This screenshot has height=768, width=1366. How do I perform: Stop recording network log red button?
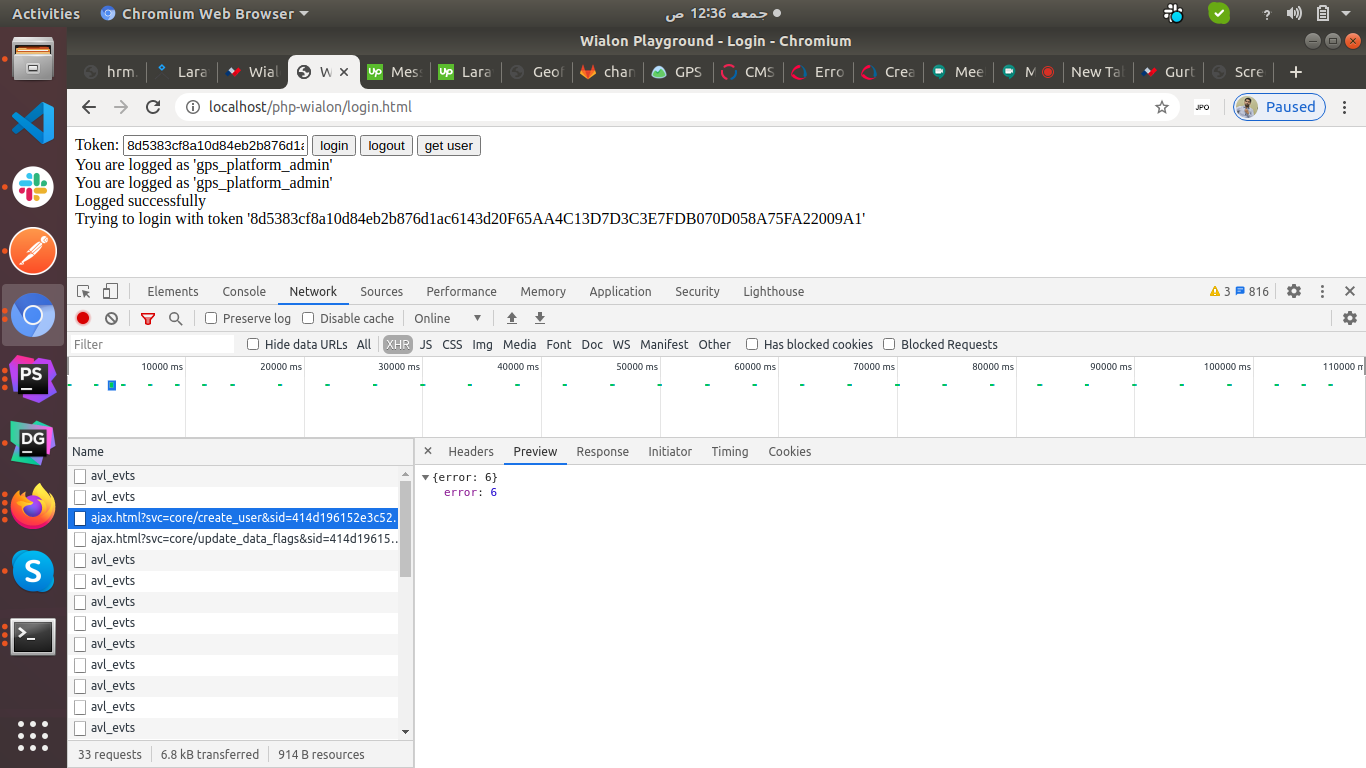tap(83, 318)
